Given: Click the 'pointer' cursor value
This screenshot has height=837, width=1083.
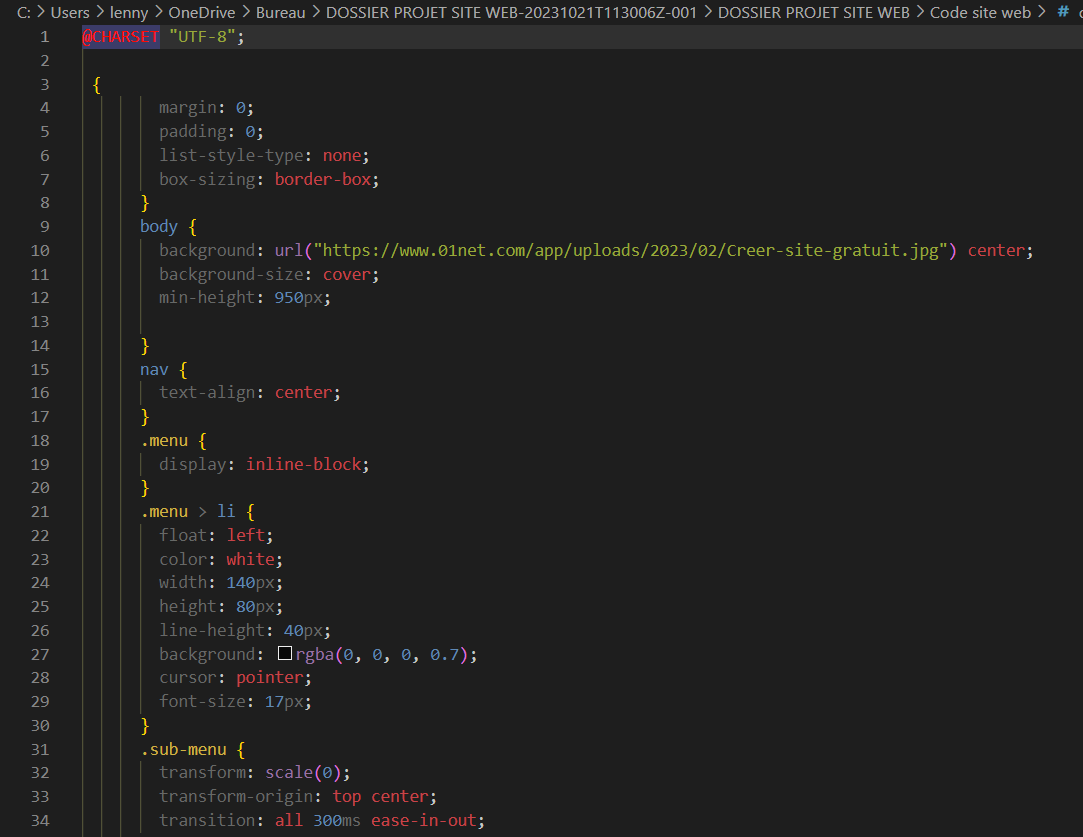Looking at the screenshot, I should pyautogui.click(x=272, y=677).
